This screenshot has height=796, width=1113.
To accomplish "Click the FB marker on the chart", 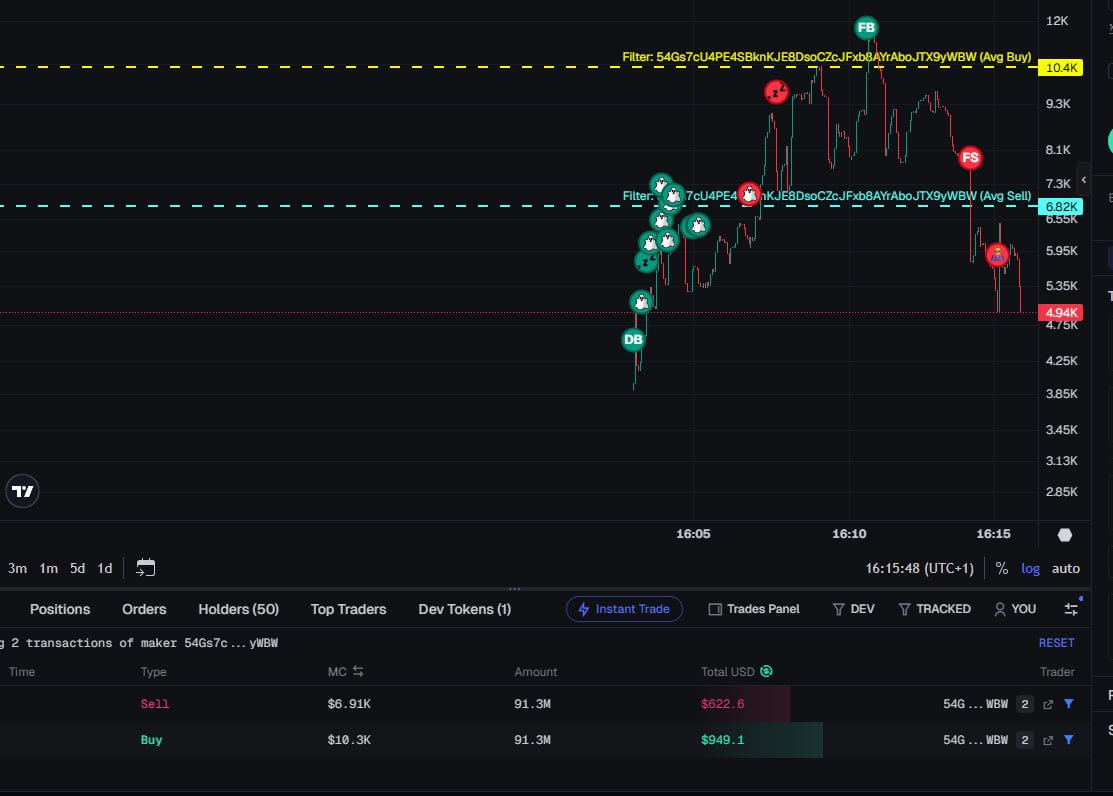I will [866, 28].
